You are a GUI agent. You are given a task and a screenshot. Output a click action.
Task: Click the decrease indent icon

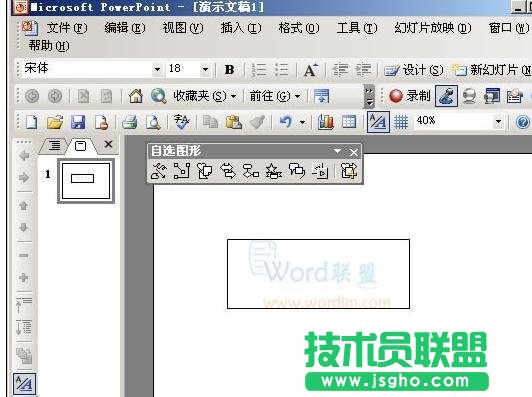(340, 70)
